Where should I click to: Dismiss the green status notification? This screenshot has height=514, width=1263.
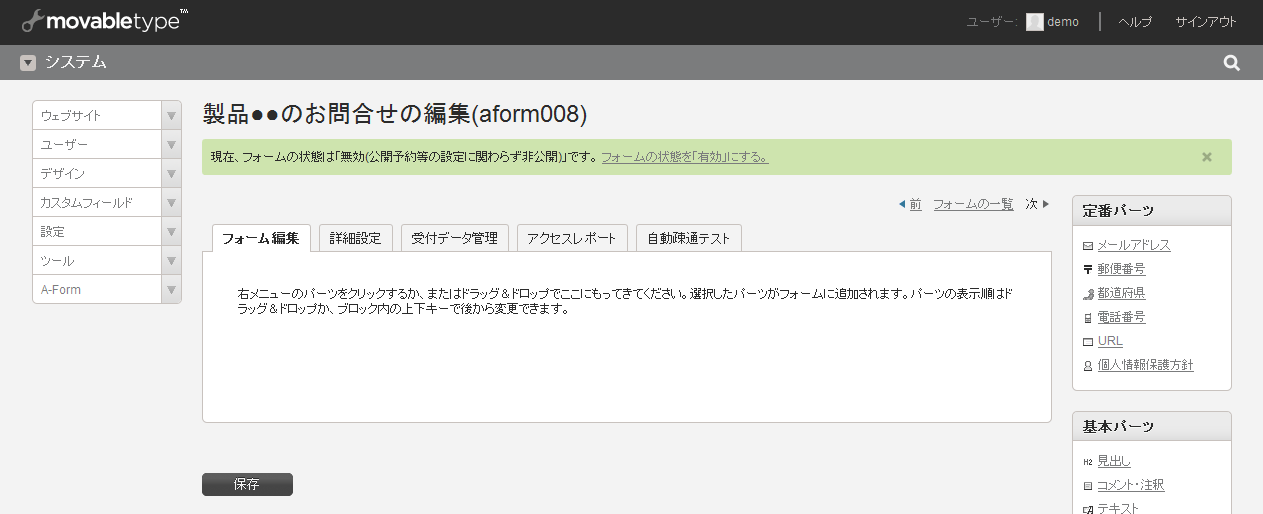click(1207, 157)
